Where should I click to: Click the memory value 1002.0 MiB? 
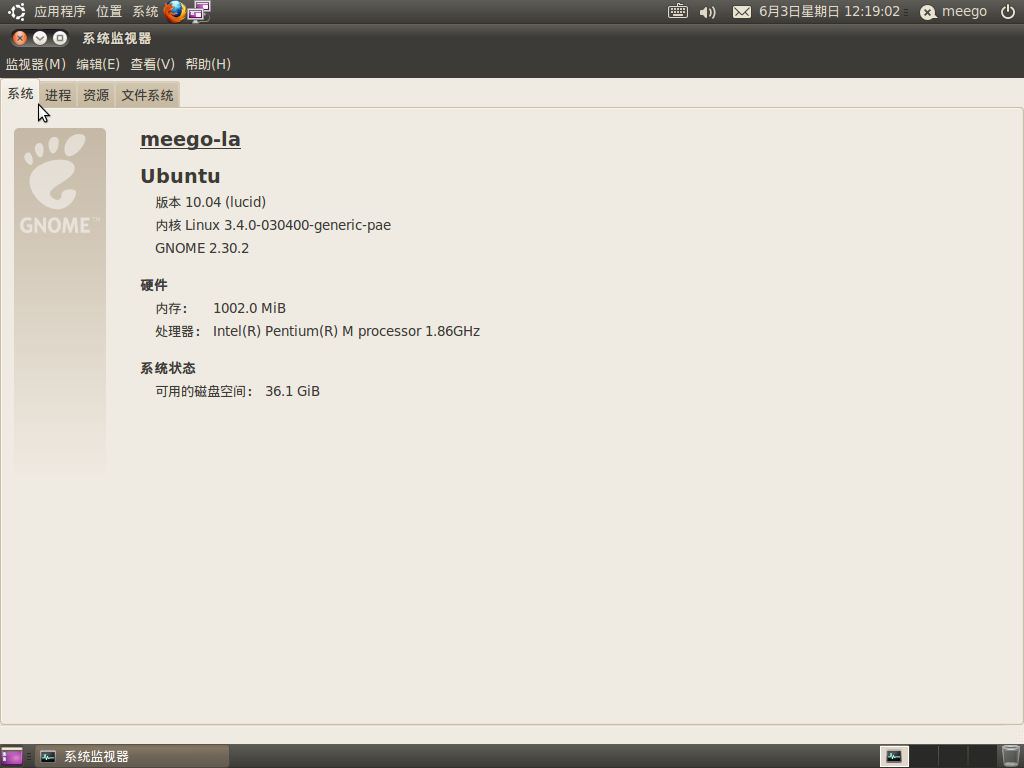[x=249, y=308]
